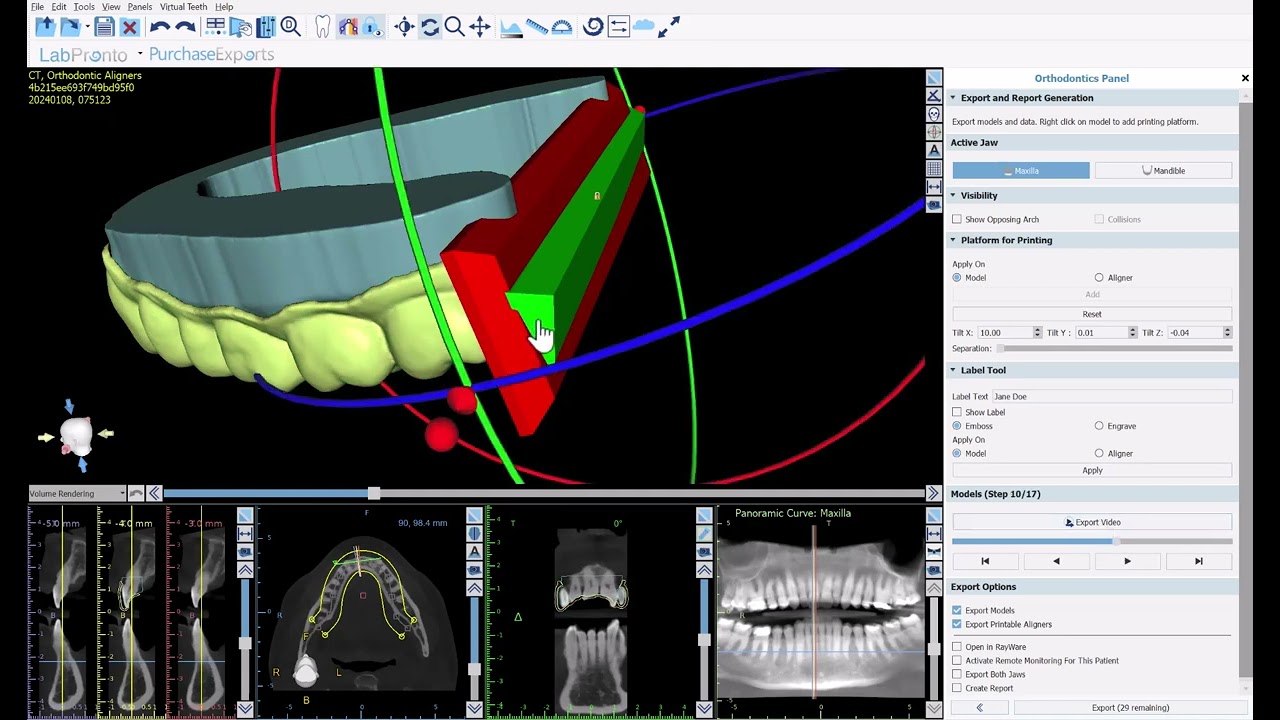This screenshot has height=720, width=1280.
Task: Click the diagonal expand fullscreen arrows icon
Action: tap(669, 27)
